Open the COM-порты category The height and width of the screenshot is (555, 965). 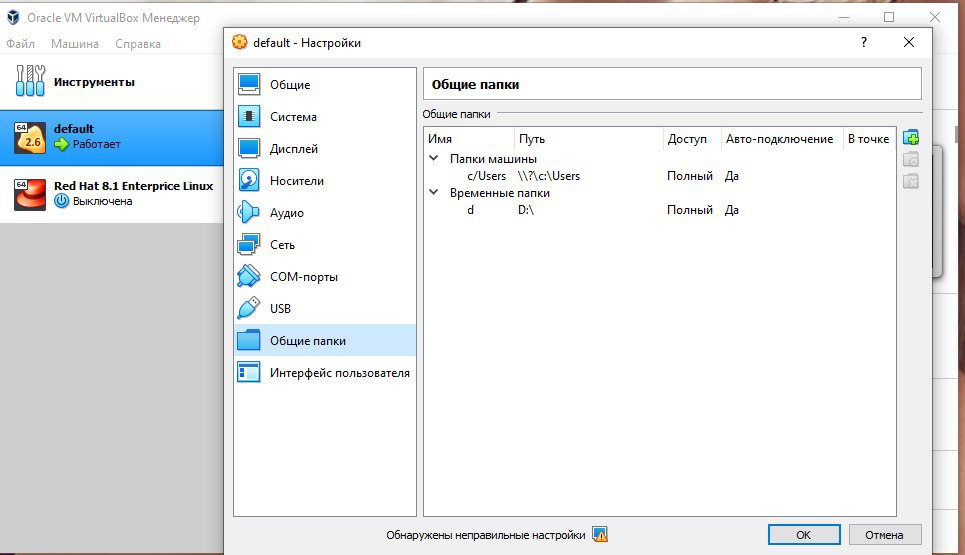[x=324, y=276]
